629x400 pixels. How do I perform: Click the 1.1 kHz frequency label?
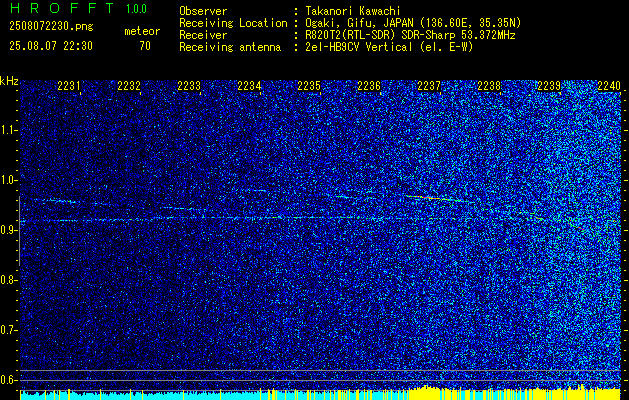point(8,130)
